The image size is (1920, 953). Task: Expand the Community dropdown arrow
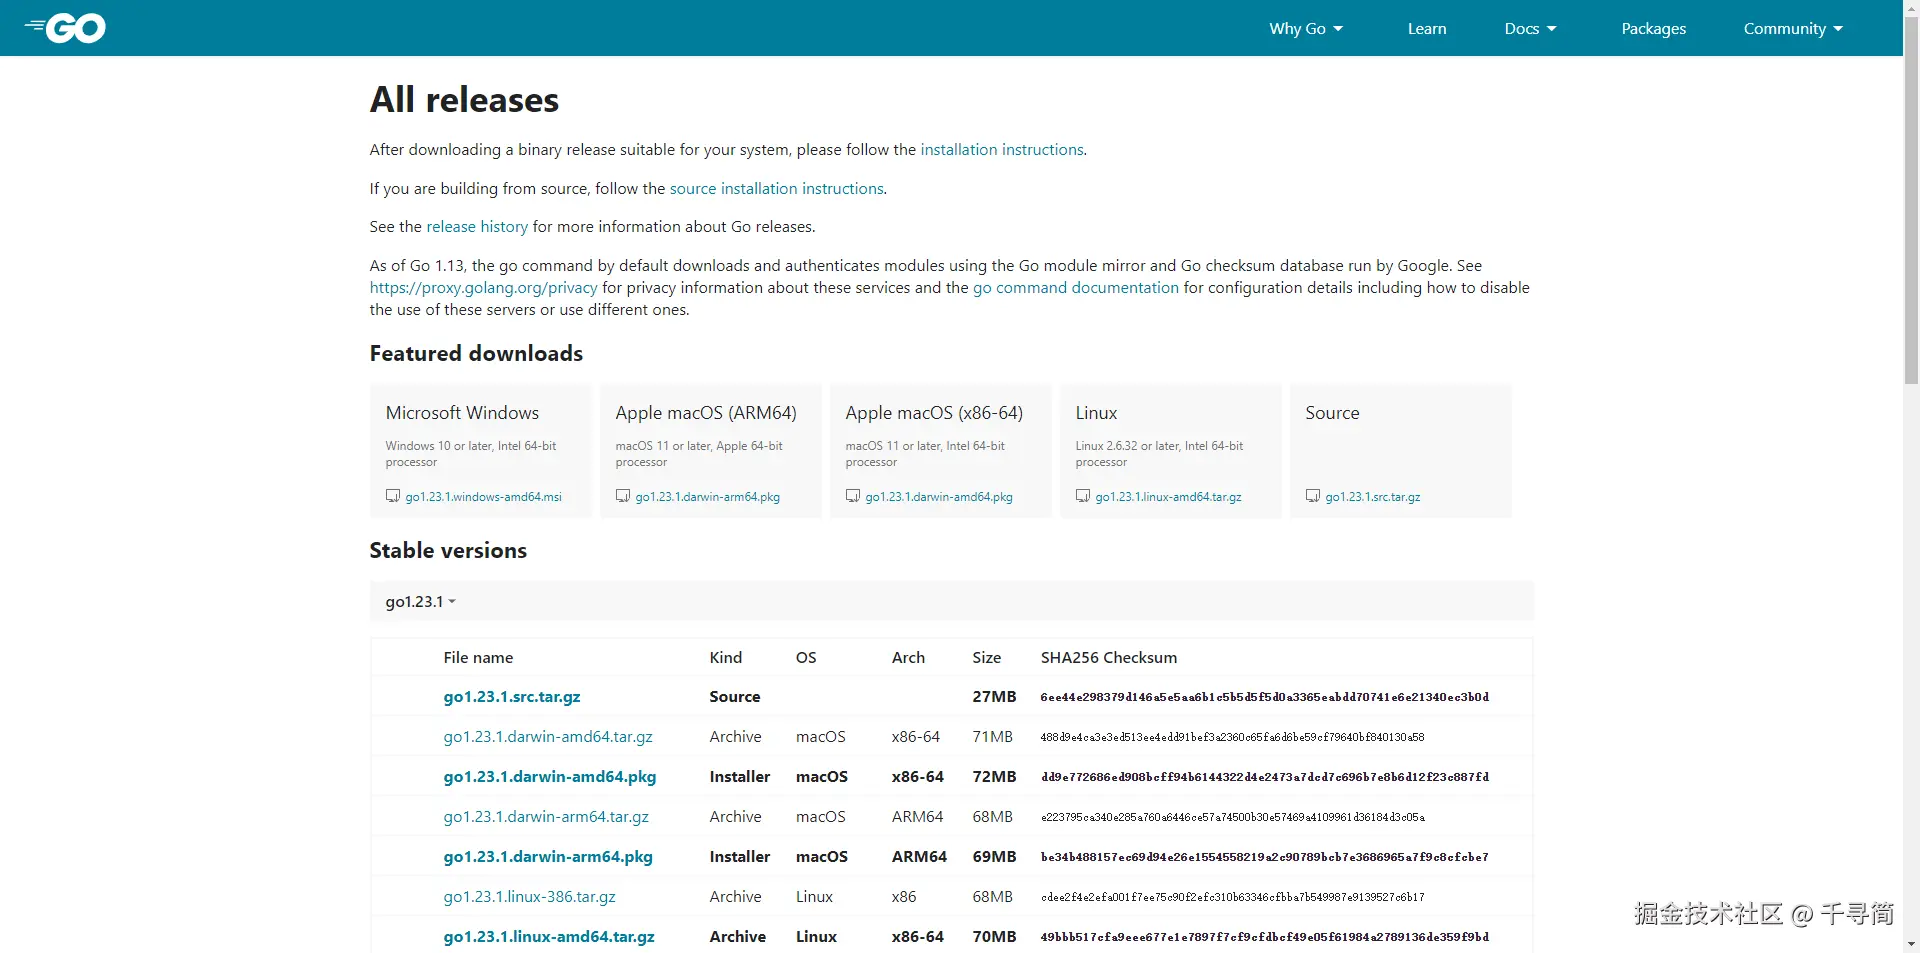[1838, 29]
